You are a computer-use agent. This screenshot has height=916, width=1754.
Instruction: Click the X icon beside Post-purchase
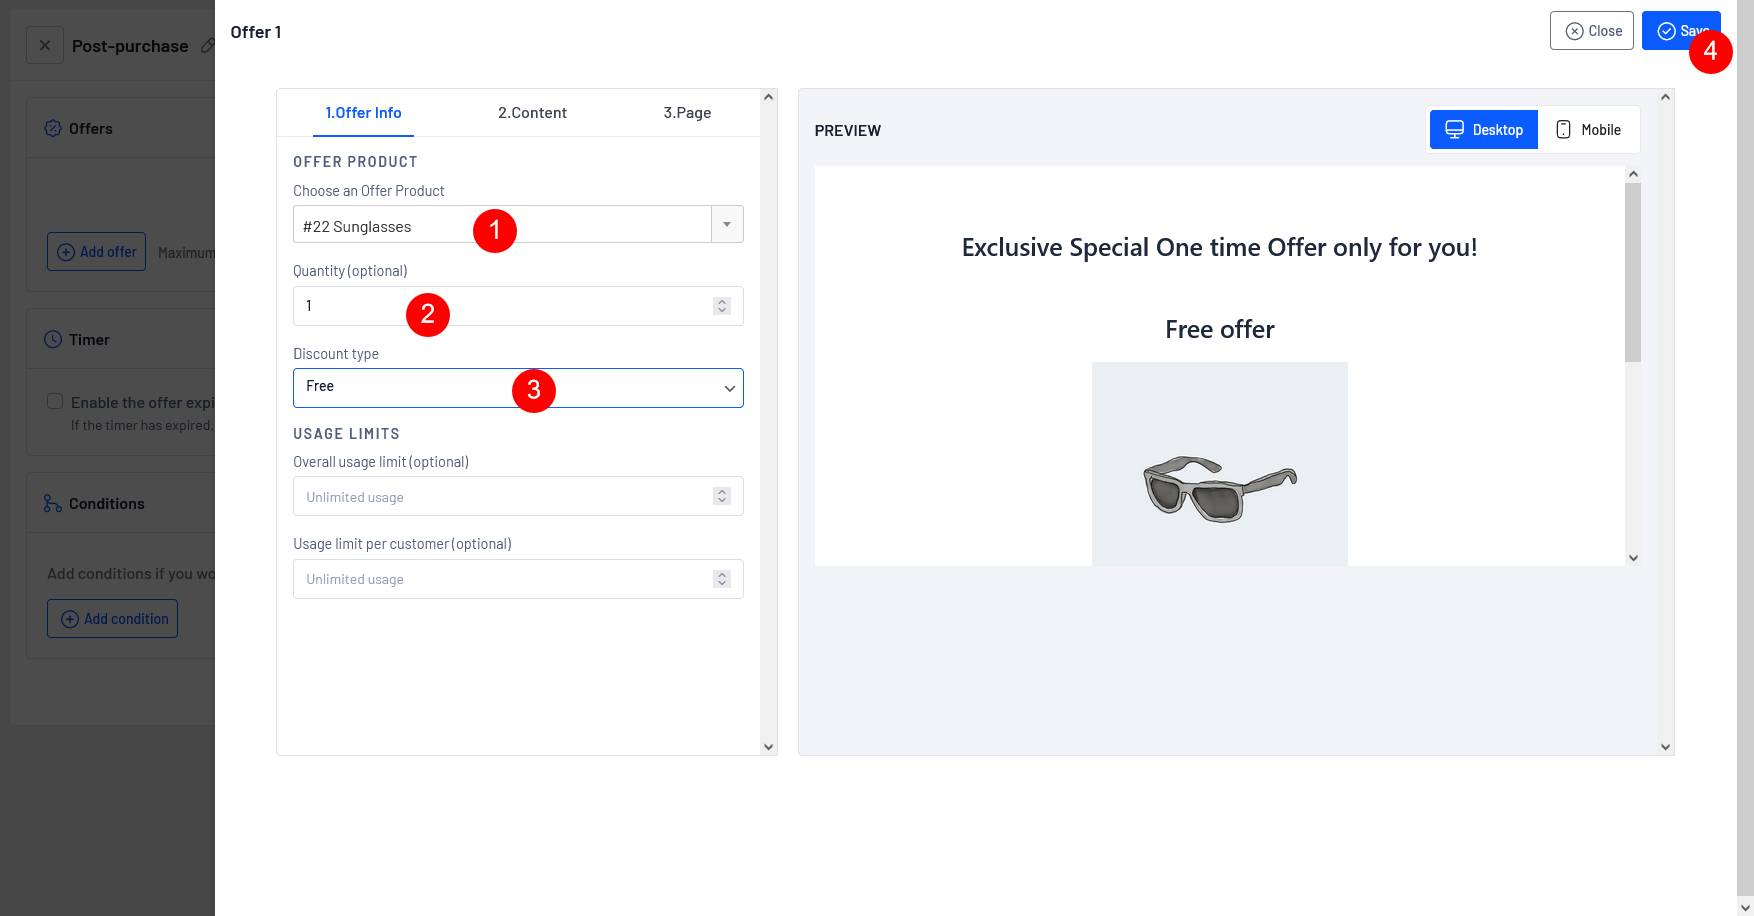click(x=45, y=46)
